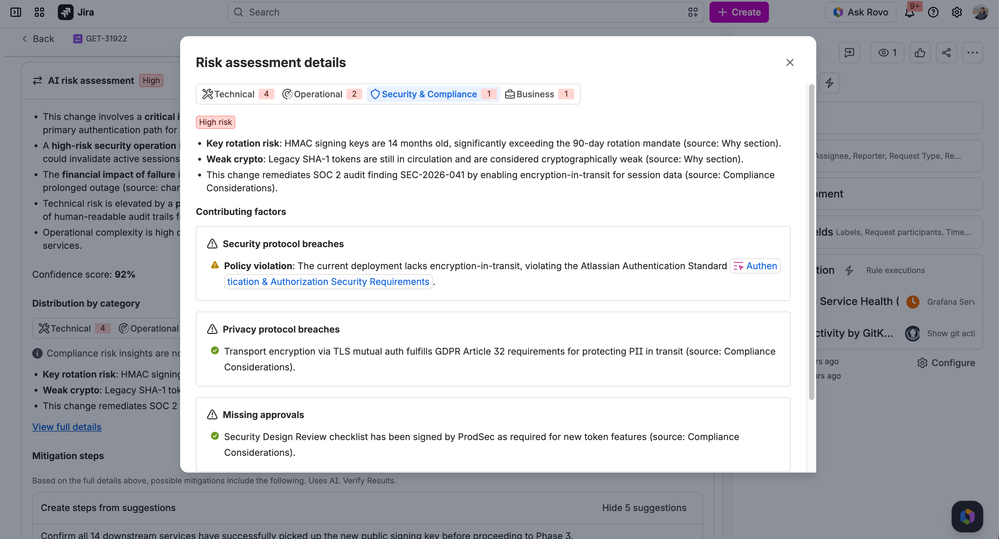
Task: Click the Create button
Action: (739, 12)
